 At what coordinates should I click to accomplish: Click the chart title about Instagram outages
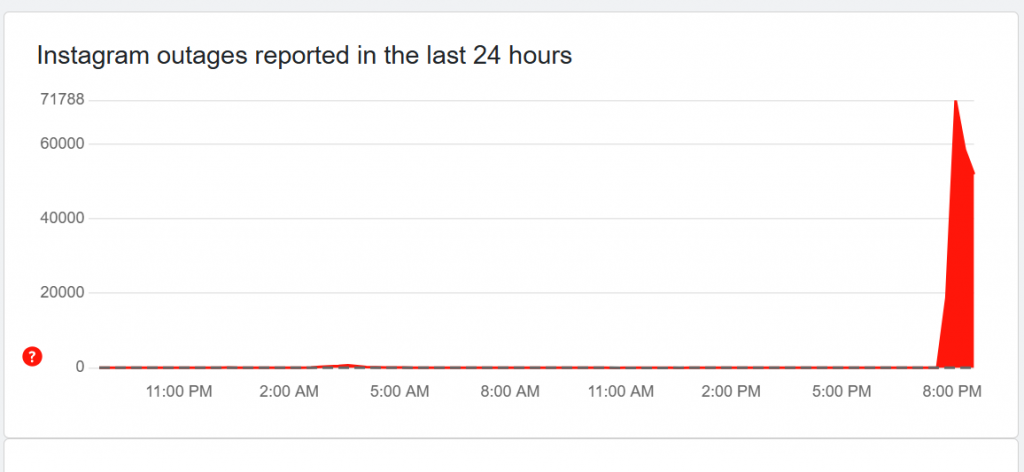(x=304, y=56)
